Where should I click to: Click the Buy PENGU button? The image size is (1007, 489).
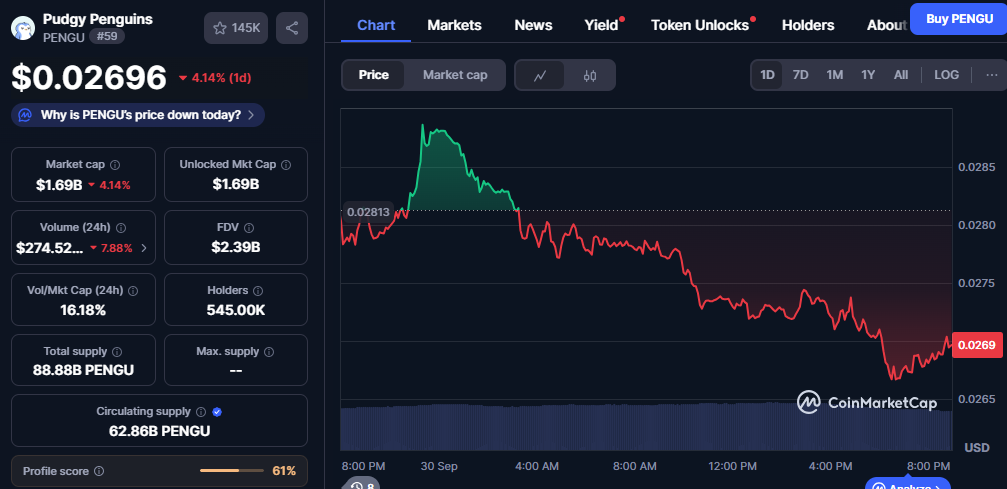point(958,18)
